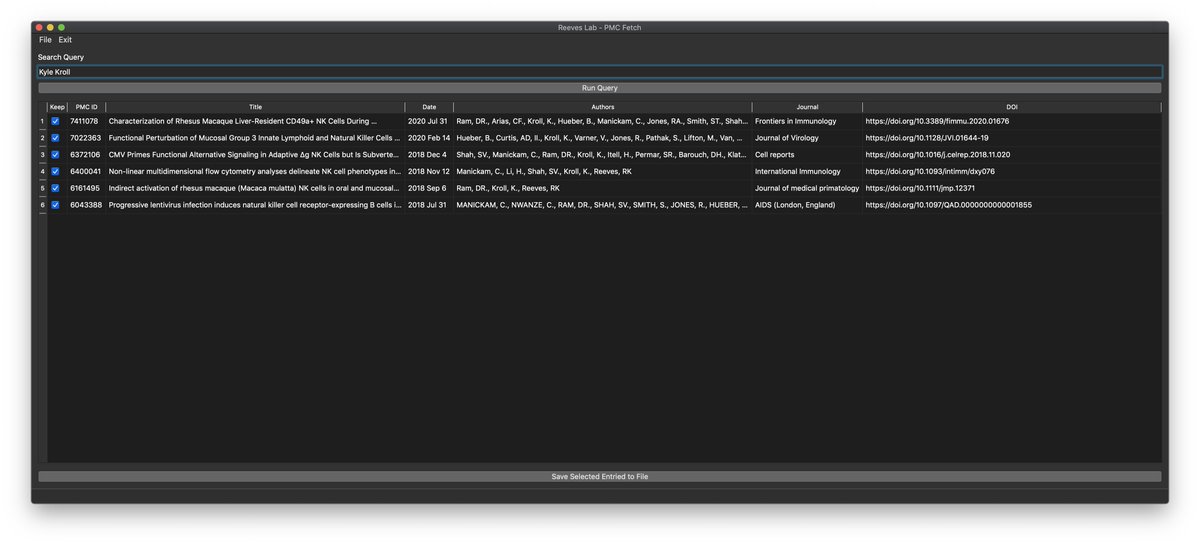Select journal cell Journal of Virology
This screenshot has width=1200, height=545.
807,138
